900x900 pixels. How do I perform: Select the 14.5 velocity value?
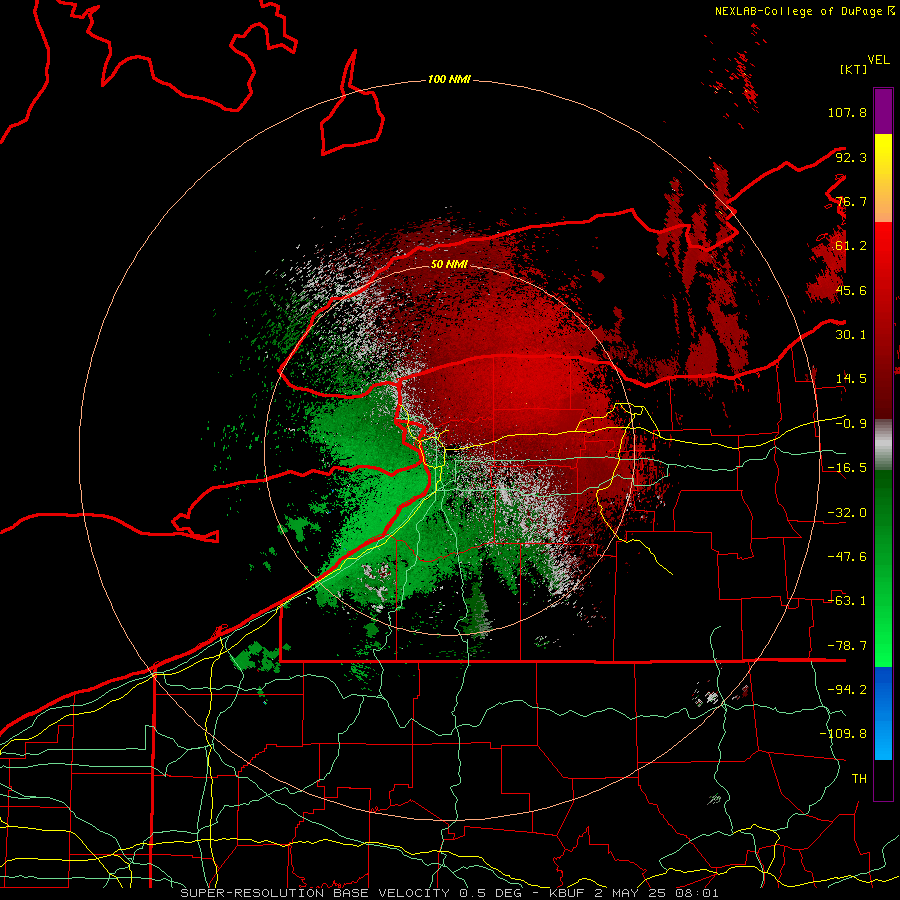tap(851, 379)
